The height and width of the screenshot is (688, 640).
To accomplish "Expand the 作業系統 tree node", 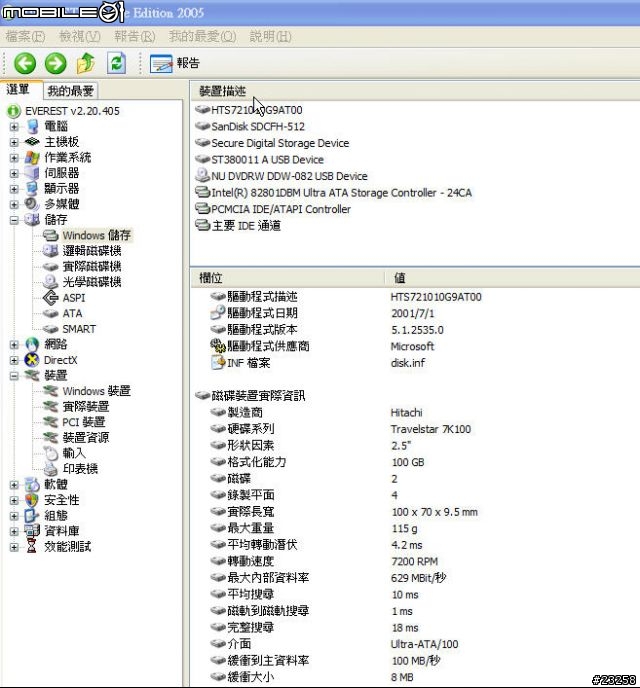I will coord(14,158).
